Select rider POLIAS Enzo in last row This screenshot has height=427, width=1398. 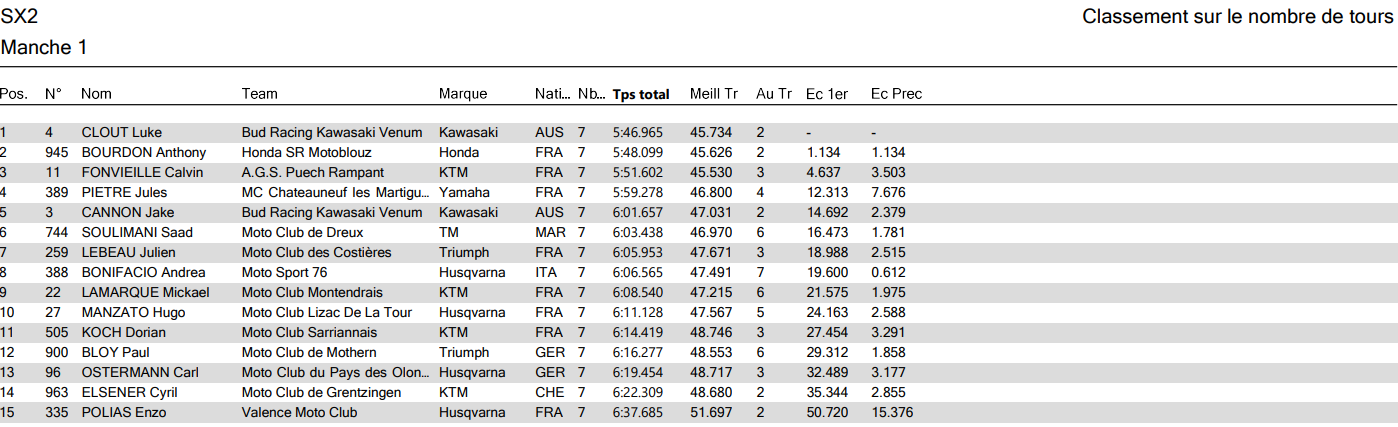123,412
